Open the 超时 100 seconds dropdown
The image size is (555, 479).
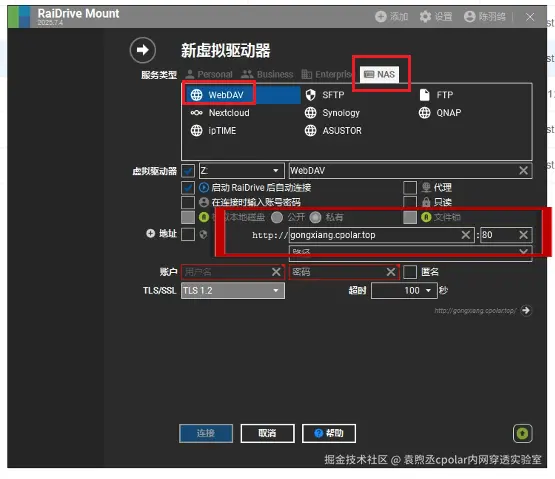coord(404,291)
